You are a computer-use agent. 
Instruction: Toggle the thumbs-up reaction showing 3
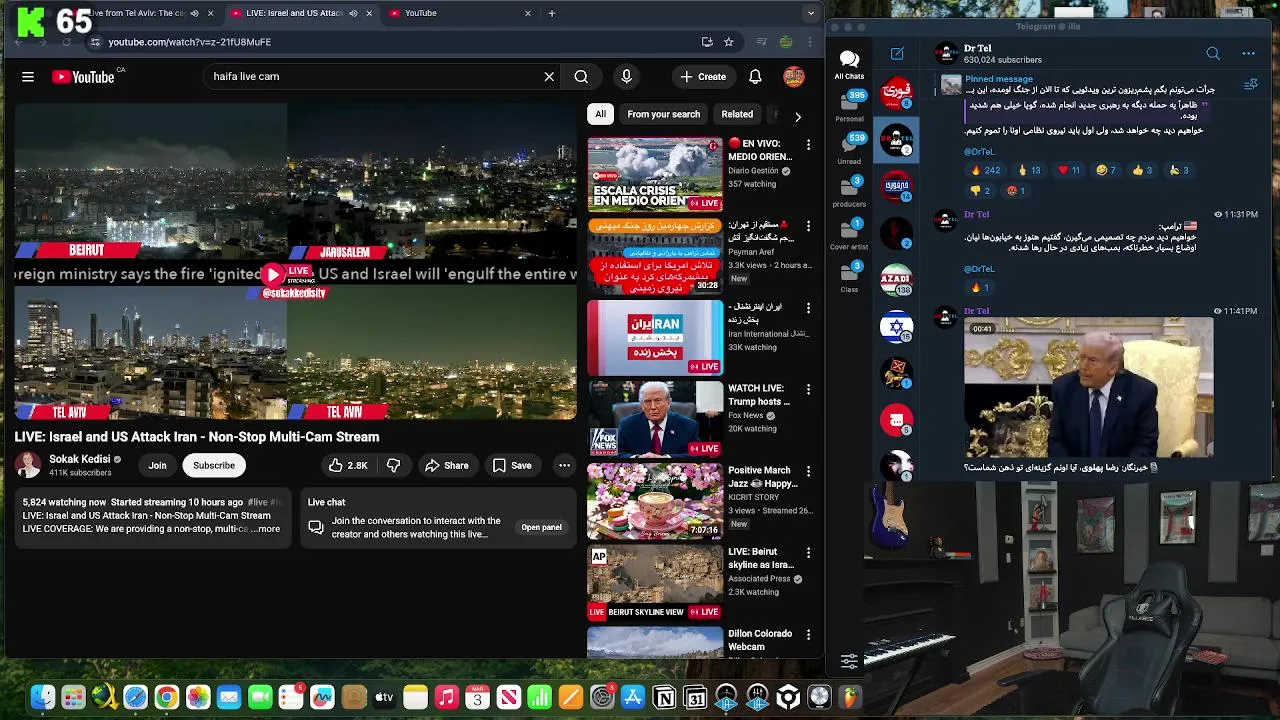coord(1142,170)
